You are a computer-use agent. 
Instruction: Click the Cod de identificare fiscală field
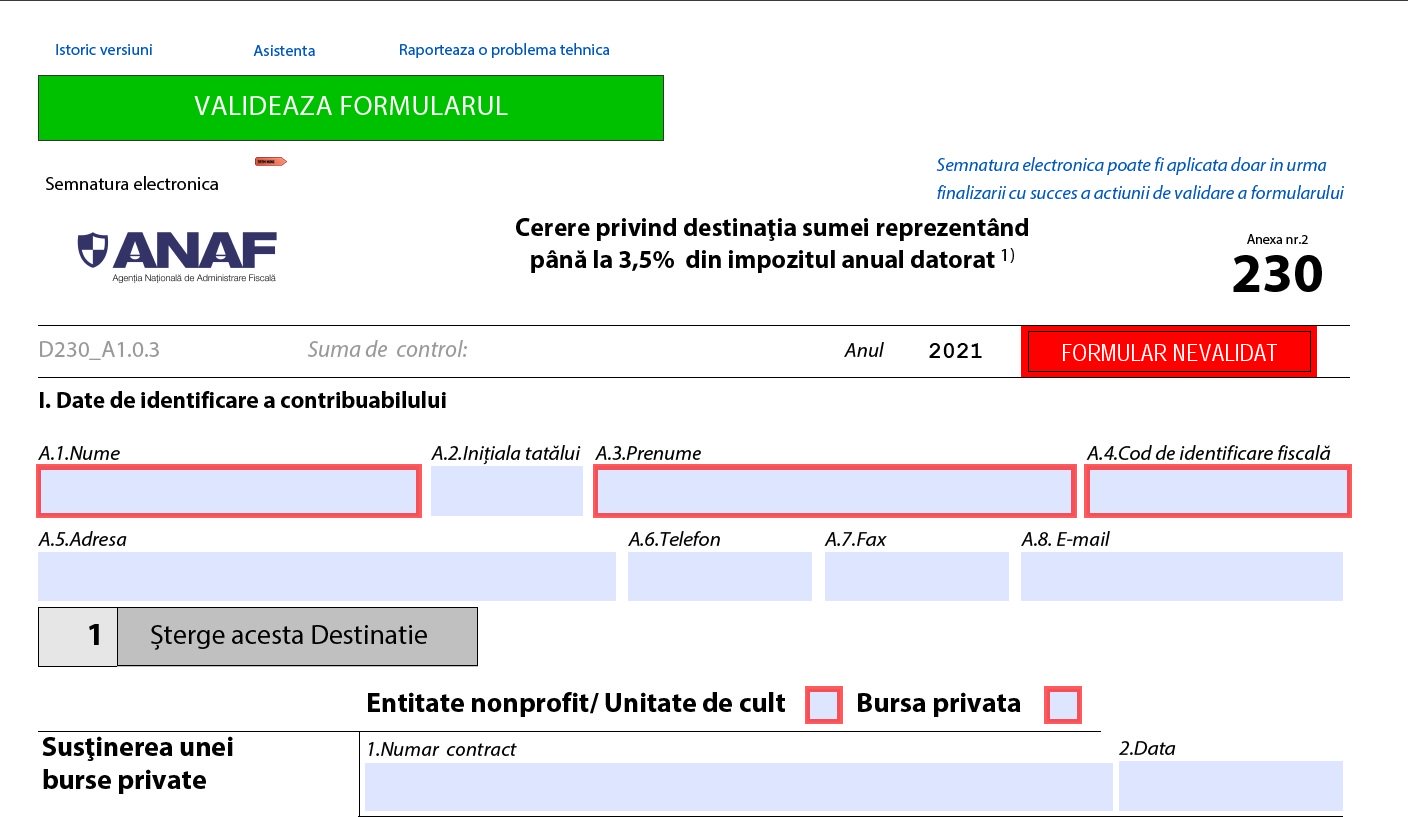pos(1217,492)
